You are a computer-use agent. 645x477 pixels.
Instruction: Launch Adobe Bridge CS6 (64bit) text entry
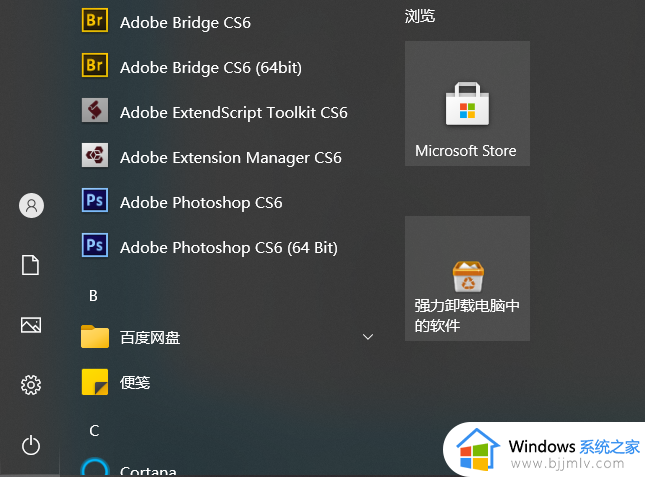(x=211, y=67)
